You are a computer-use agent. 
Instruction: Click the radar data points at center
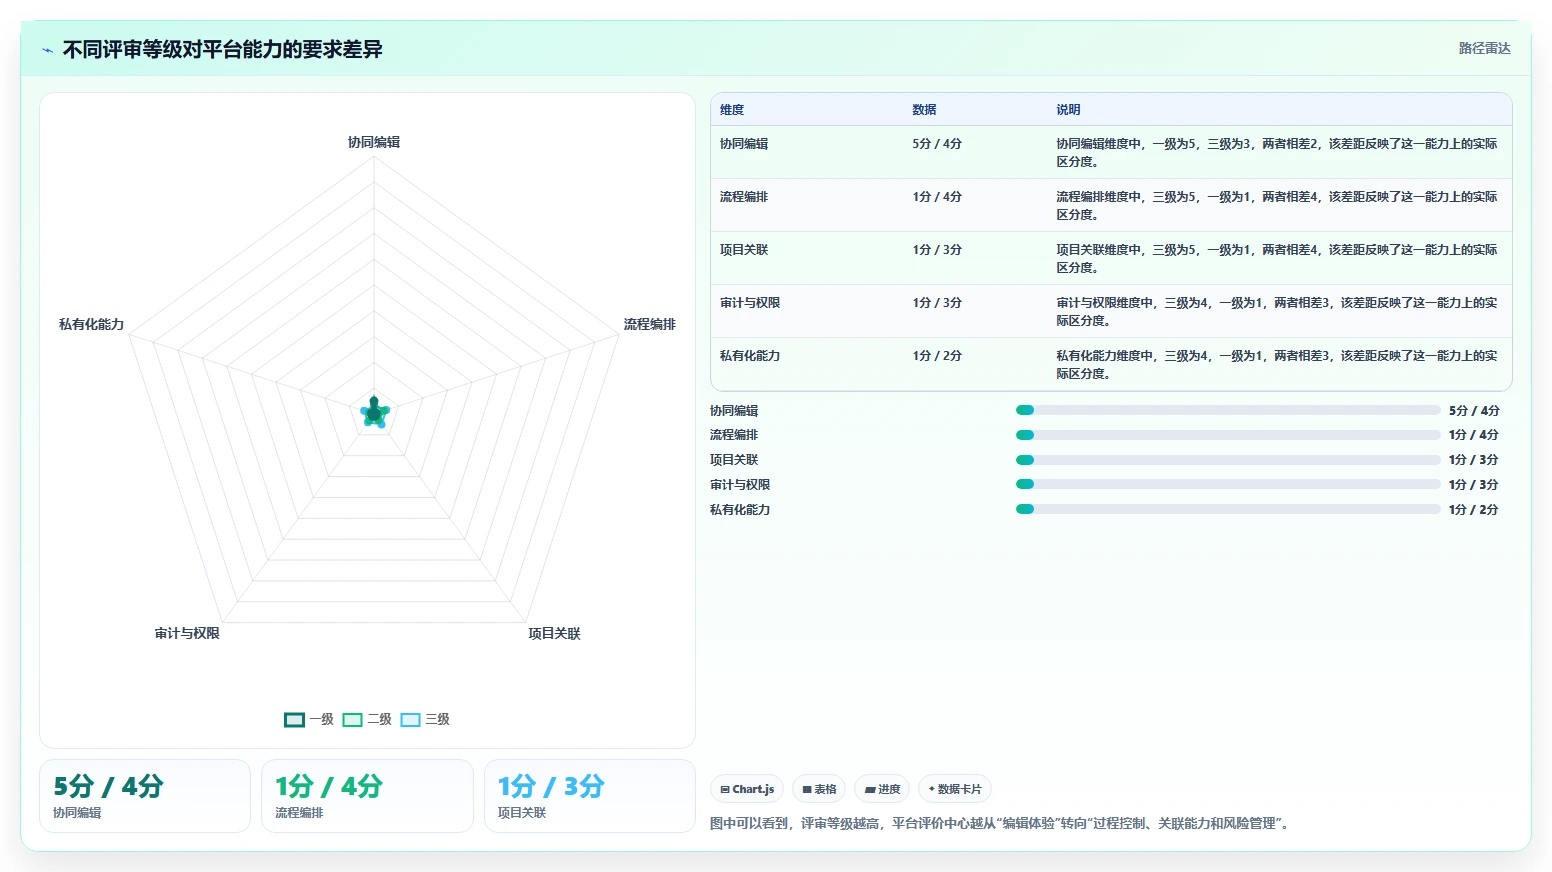point(374,412)
